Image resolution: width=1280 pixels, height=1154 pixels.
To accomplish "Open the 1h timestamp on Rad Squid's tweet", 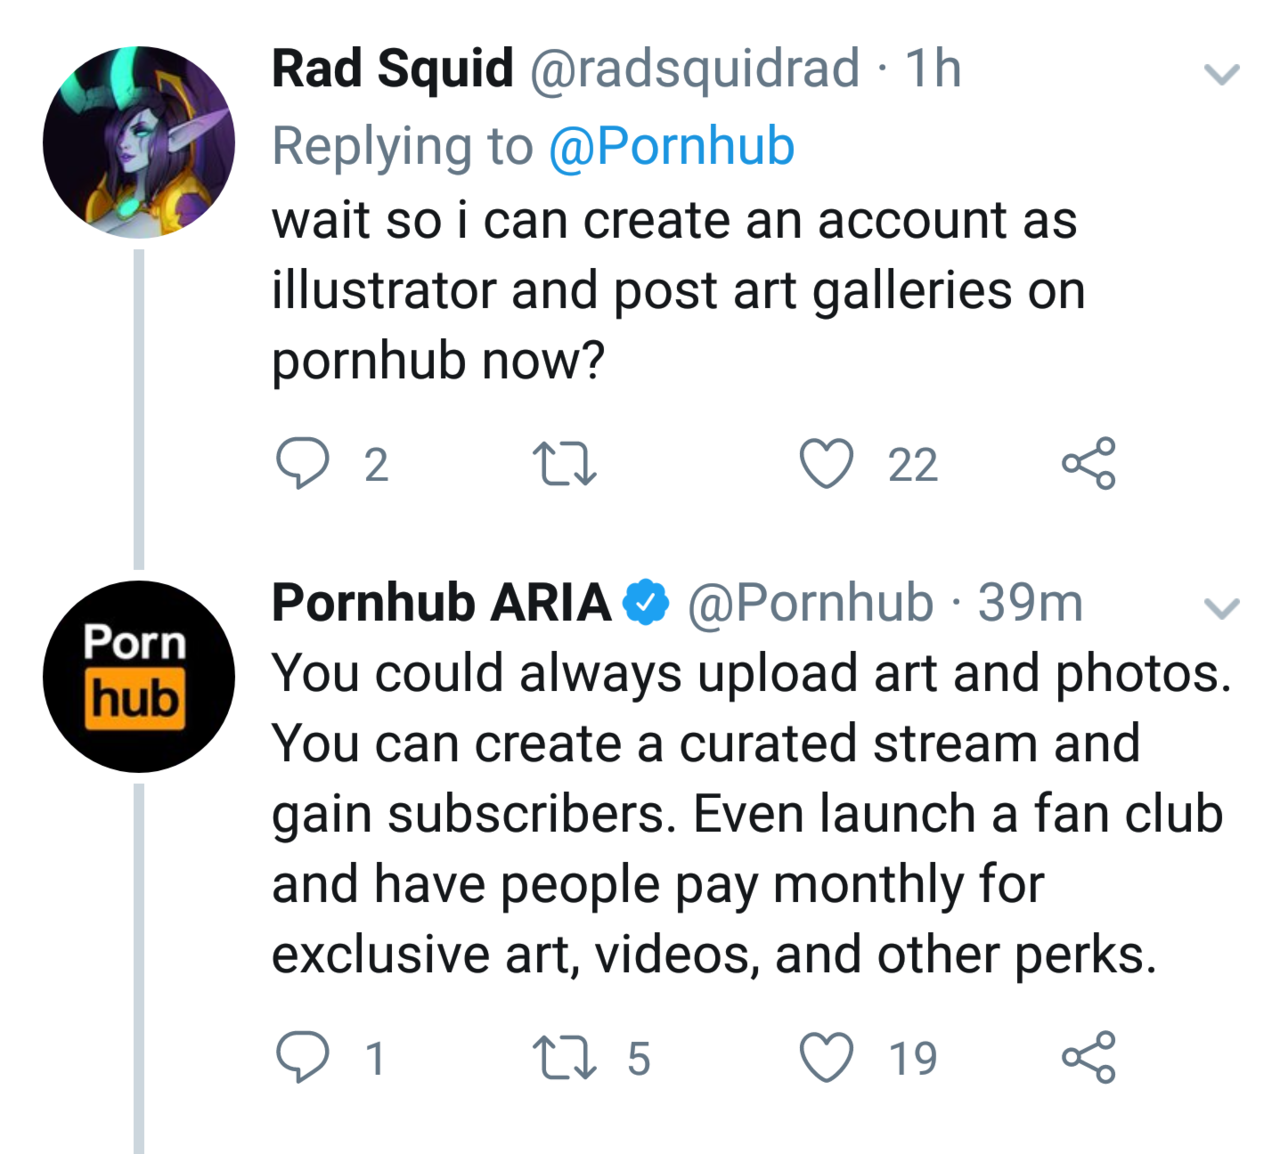I will [933, 69].
